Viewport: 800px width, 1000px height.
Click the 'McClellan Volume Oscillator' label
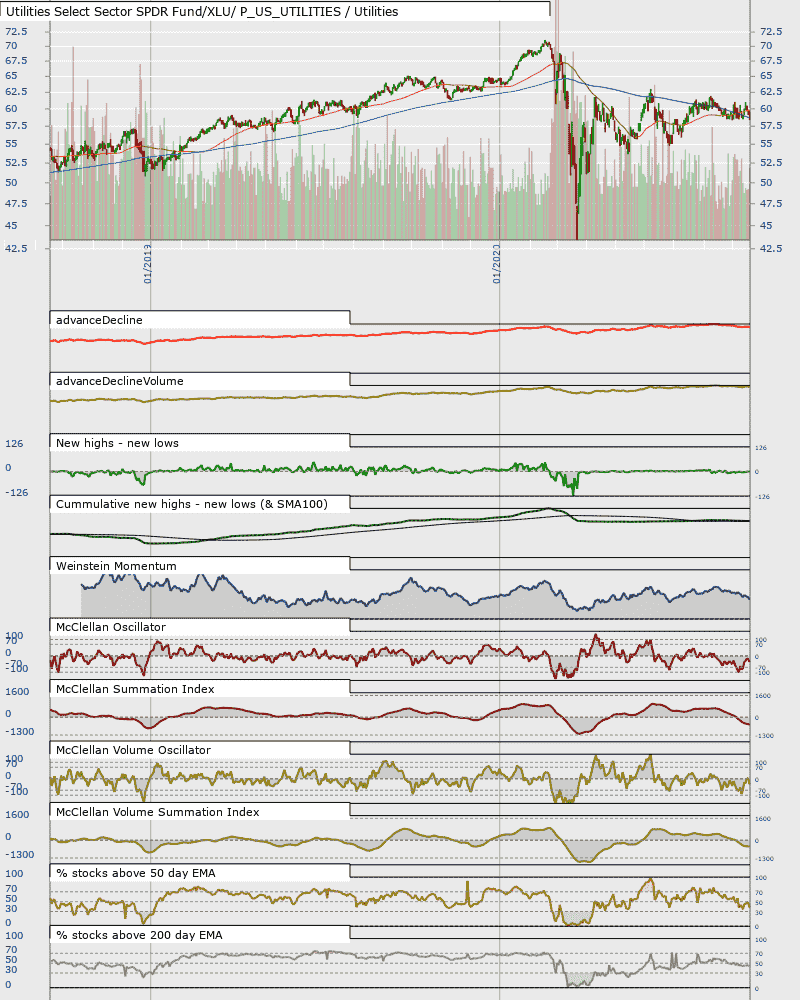pyautogui.click(x=133, y=751)
